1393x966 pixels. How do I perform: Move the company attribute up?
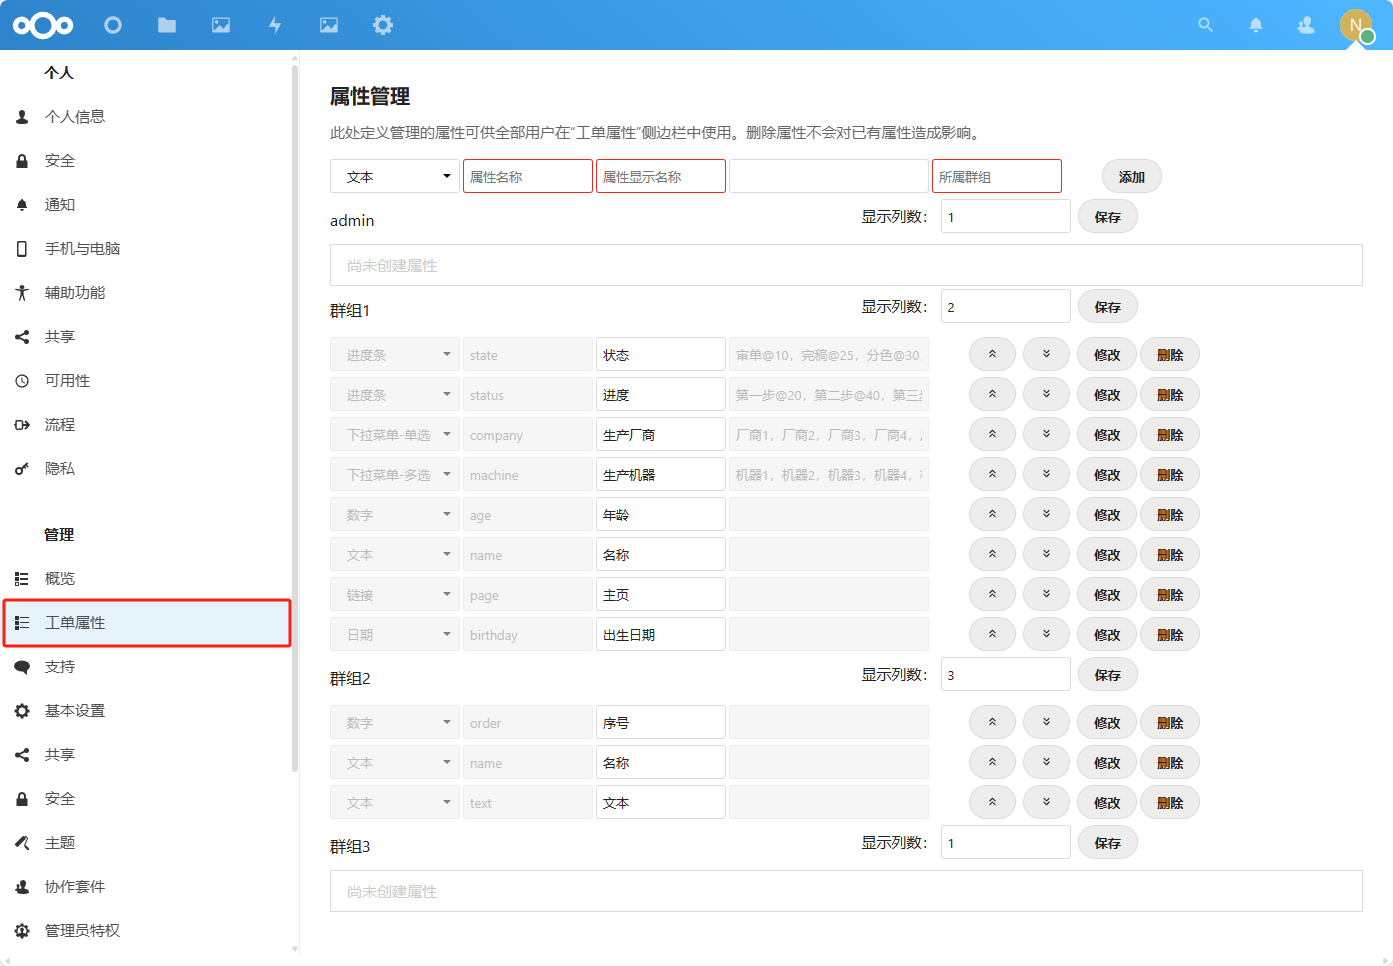pos(992,434)
